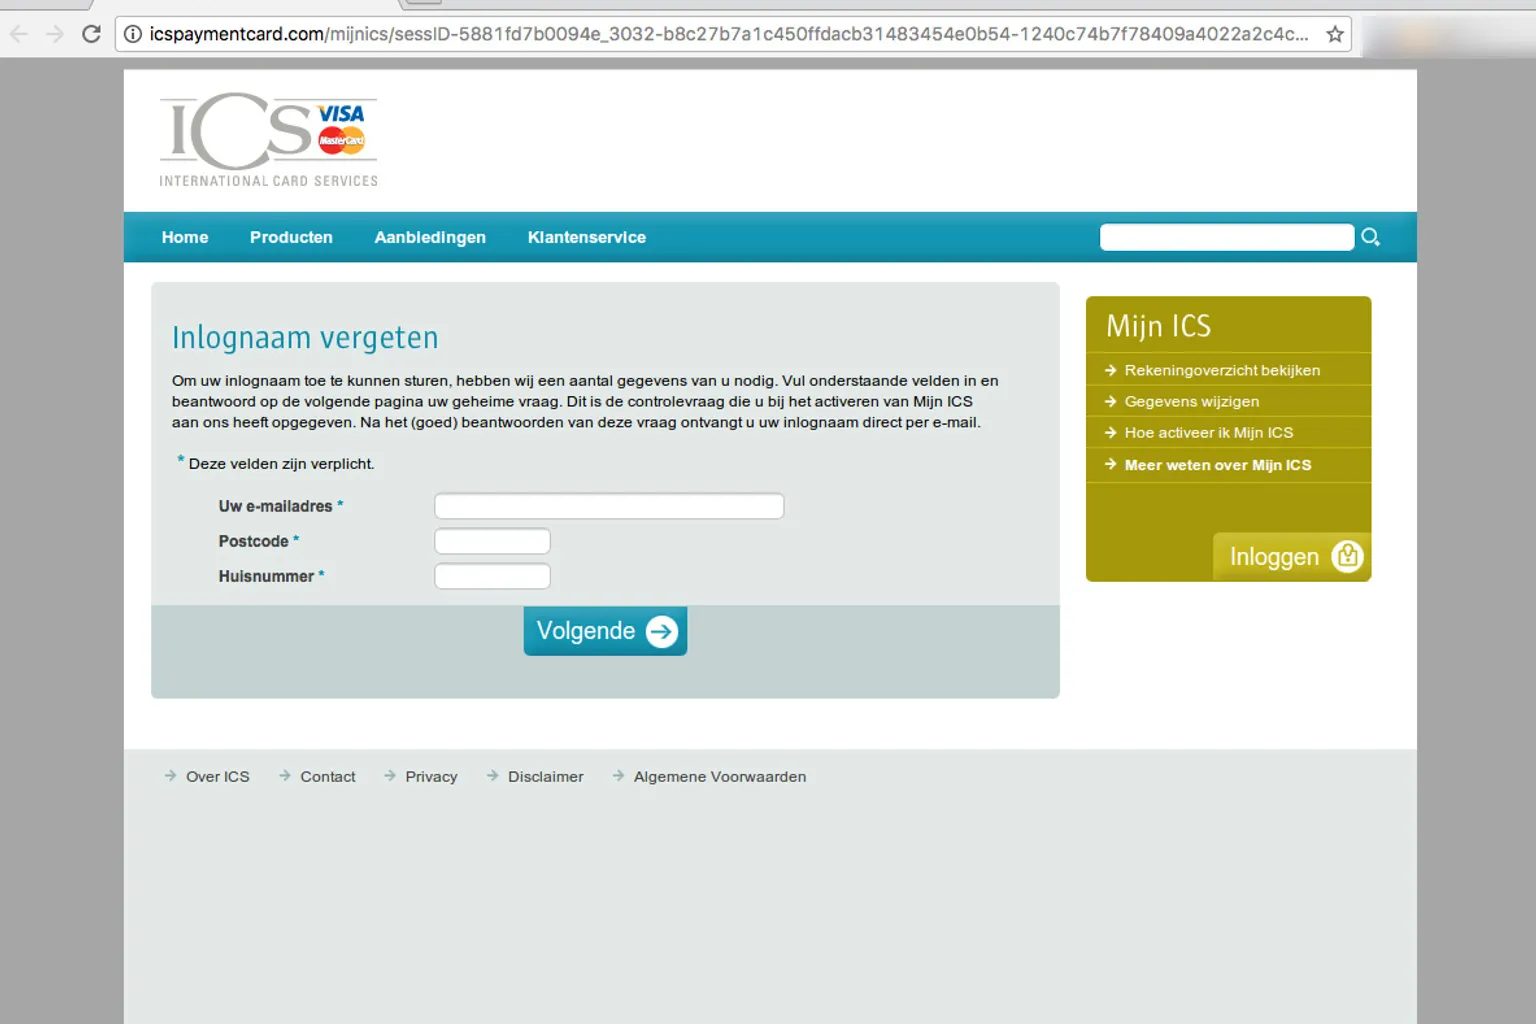This screenshot has width=1536, height=1024.
Task: Click the site information icon in address bar
Action: (x=132, y=34)
